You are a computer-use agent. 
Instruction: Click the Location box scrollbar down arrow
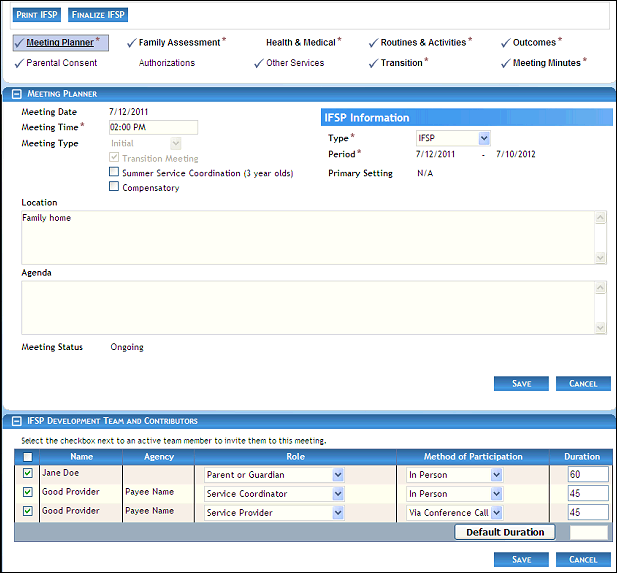[x=600, y=258]
